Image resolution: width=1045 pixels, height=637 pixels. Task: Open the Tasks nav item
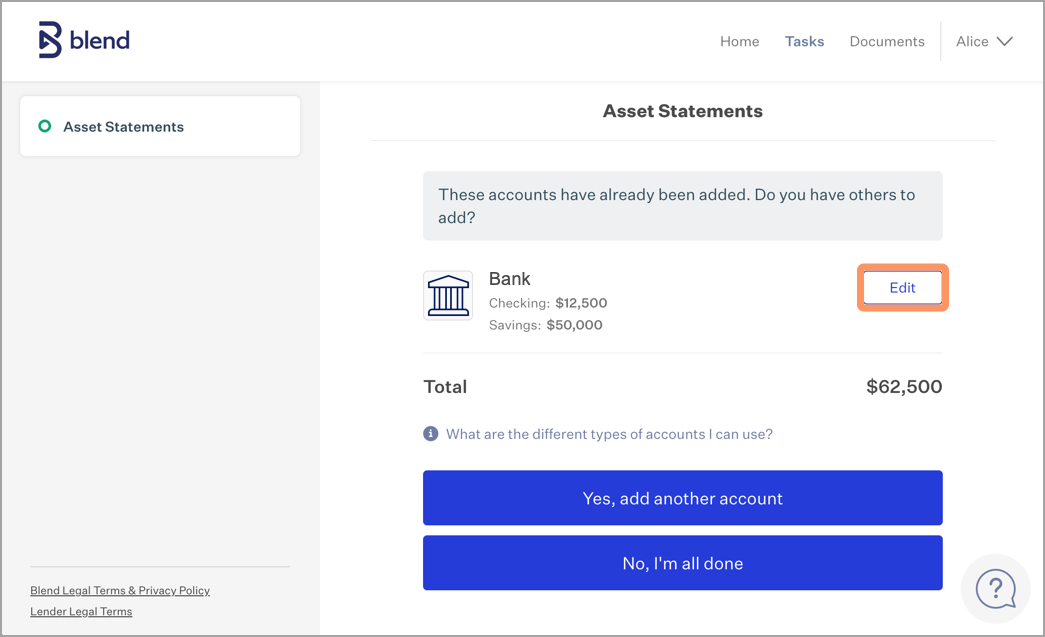(x=804, y=41)
